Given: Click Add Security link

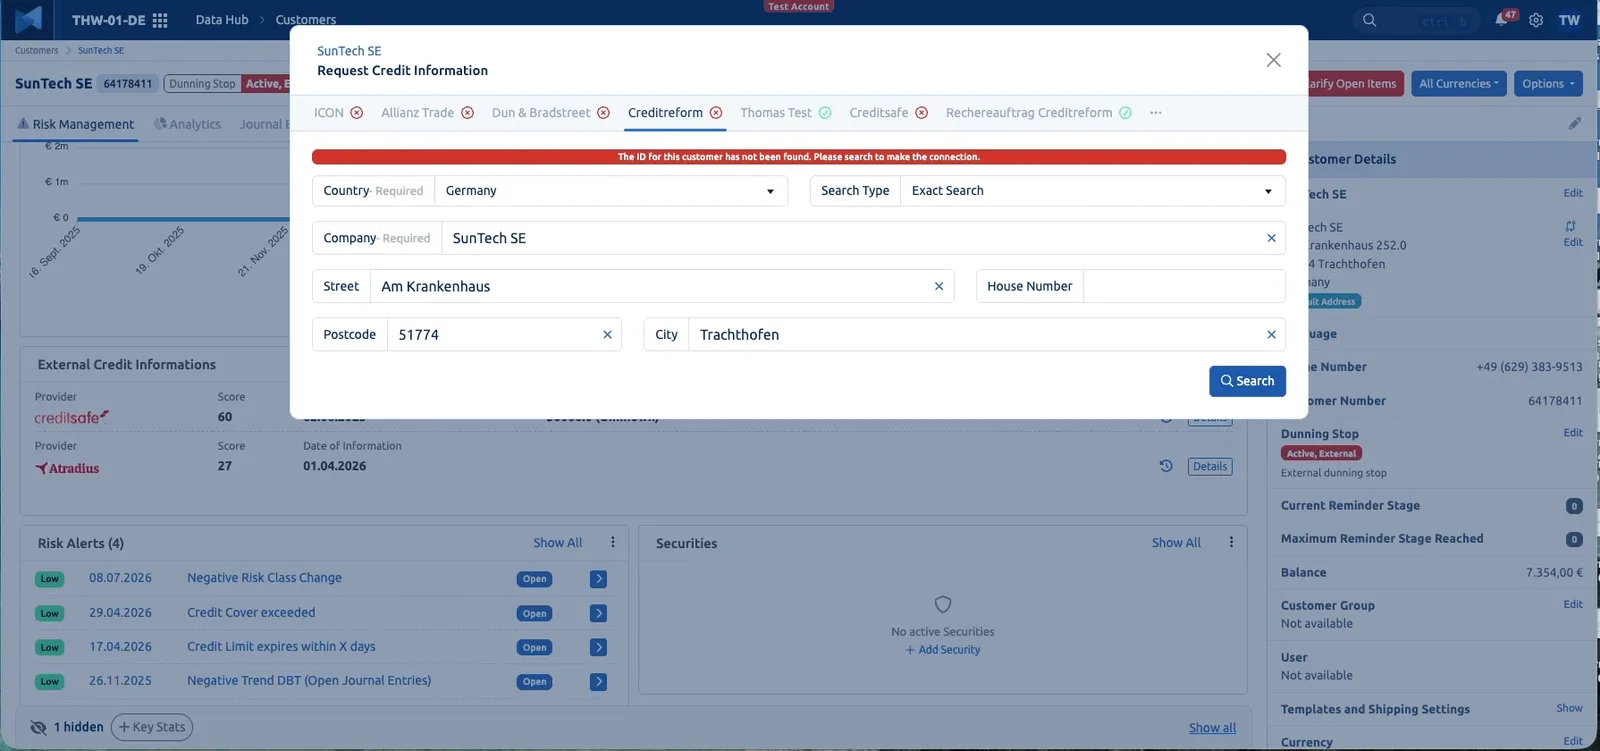Looking at the screenshot, I should pos(943,650).
